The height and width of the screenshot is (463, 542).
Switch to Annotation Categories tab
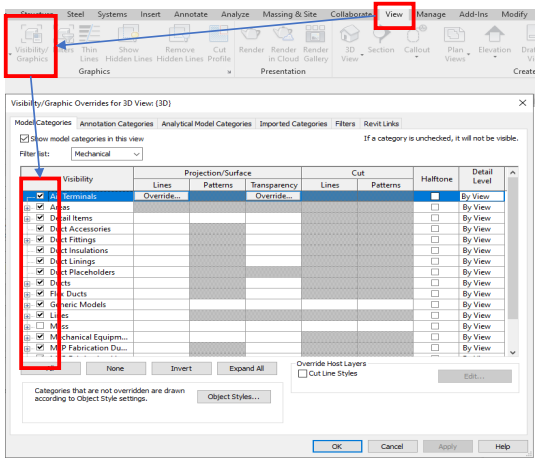pos(116,123)
